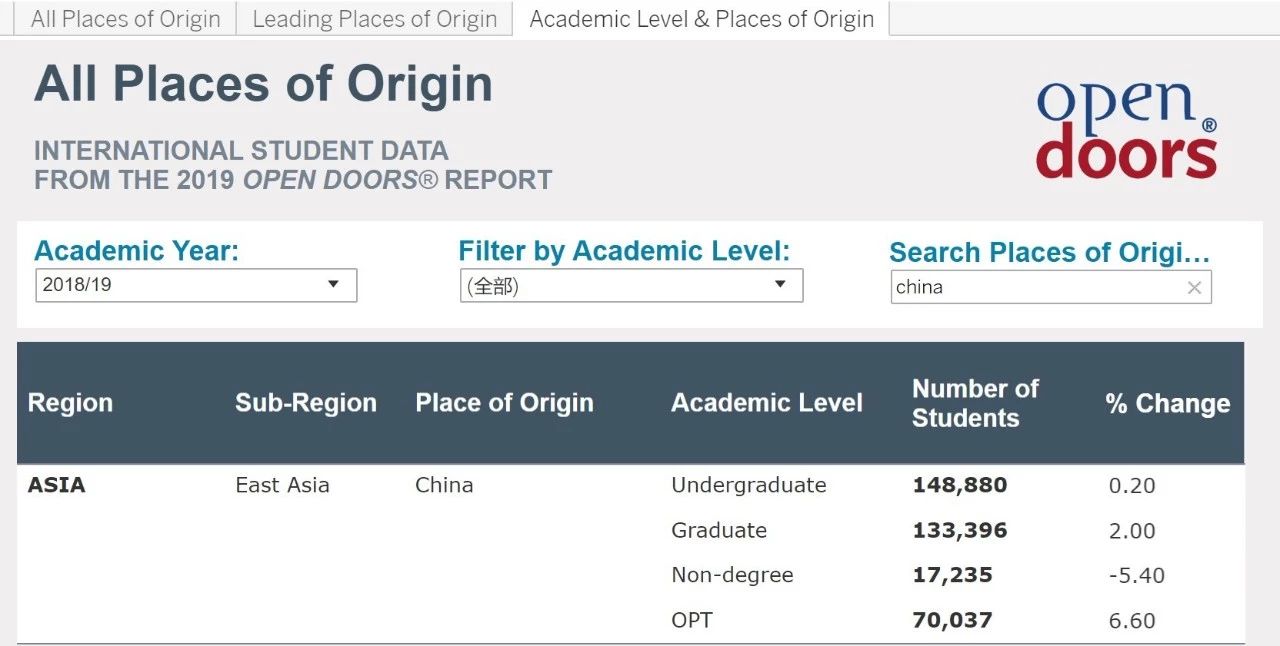Select the Non-degree academic level label
Viewport: 1280px width, 646px height.
(x=732, y=575)
